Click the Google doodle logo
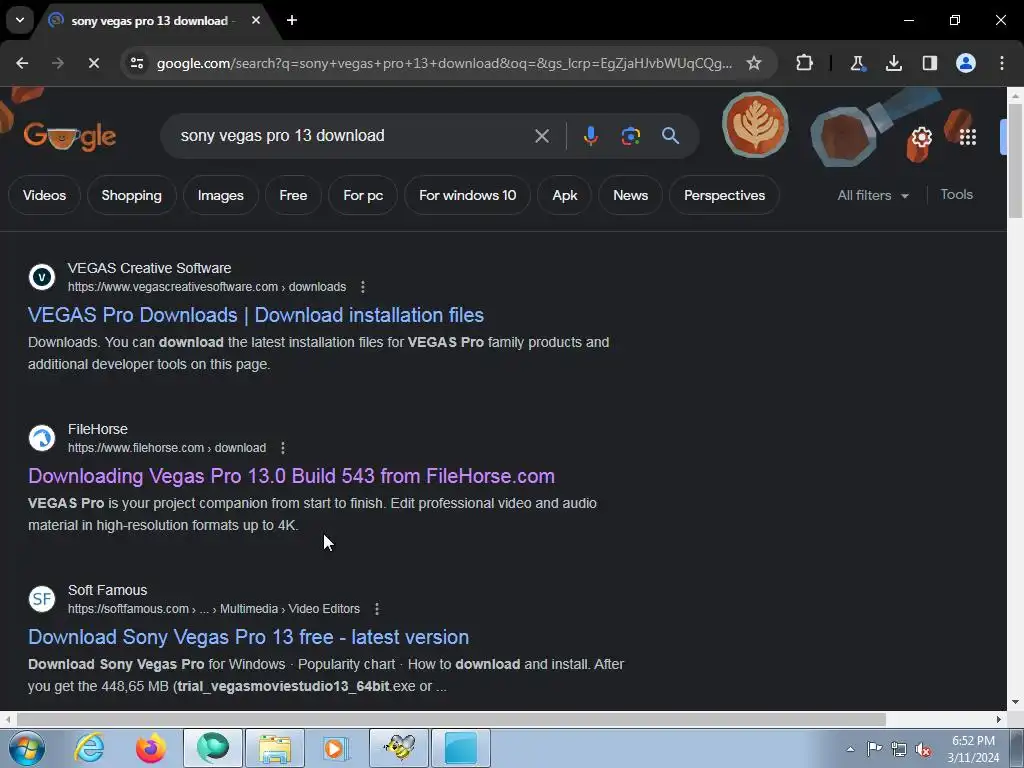Screen dimensions: 1024x768 (70, 136)
